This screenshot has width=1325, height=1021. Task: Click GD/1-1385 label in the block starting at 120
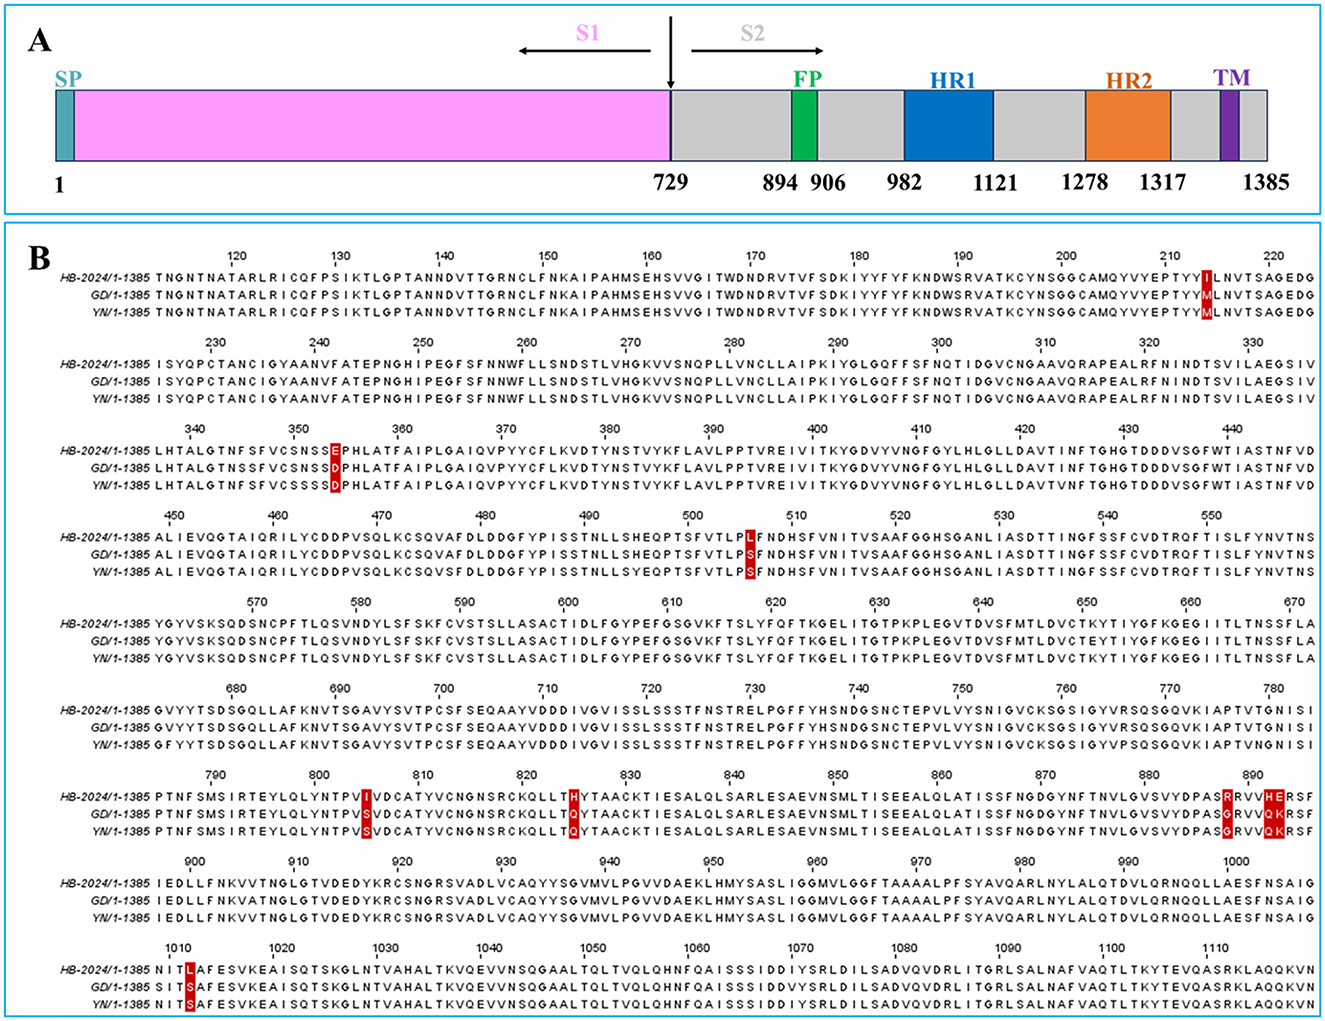119,295
